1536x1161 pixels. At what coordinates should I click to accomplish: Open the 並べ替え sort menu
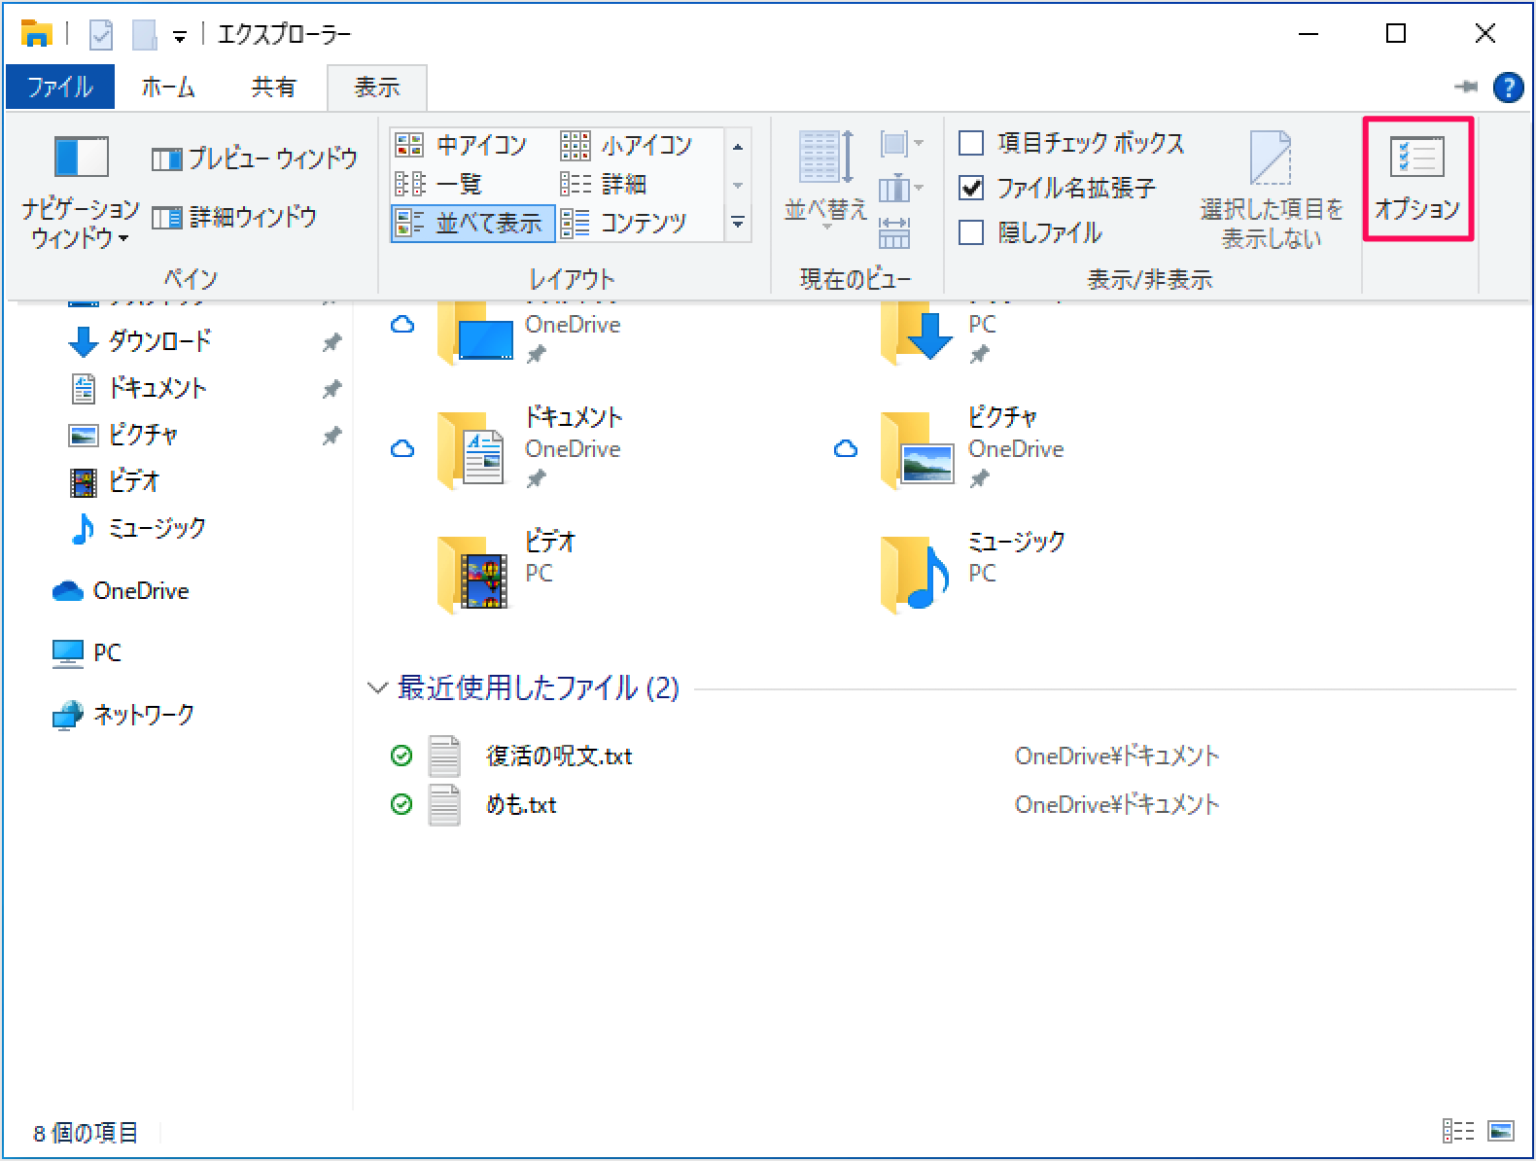click(x=825, y=180)
